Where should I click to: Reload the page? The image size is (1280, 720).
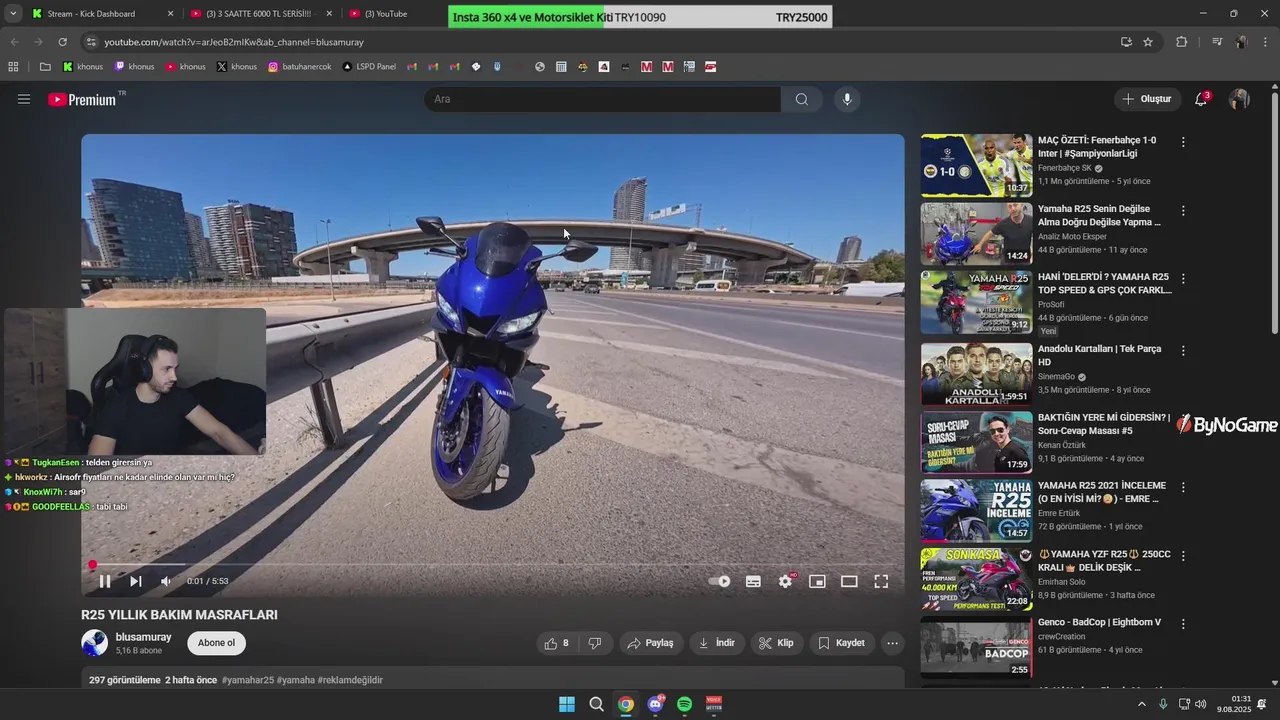pos(62,42)
